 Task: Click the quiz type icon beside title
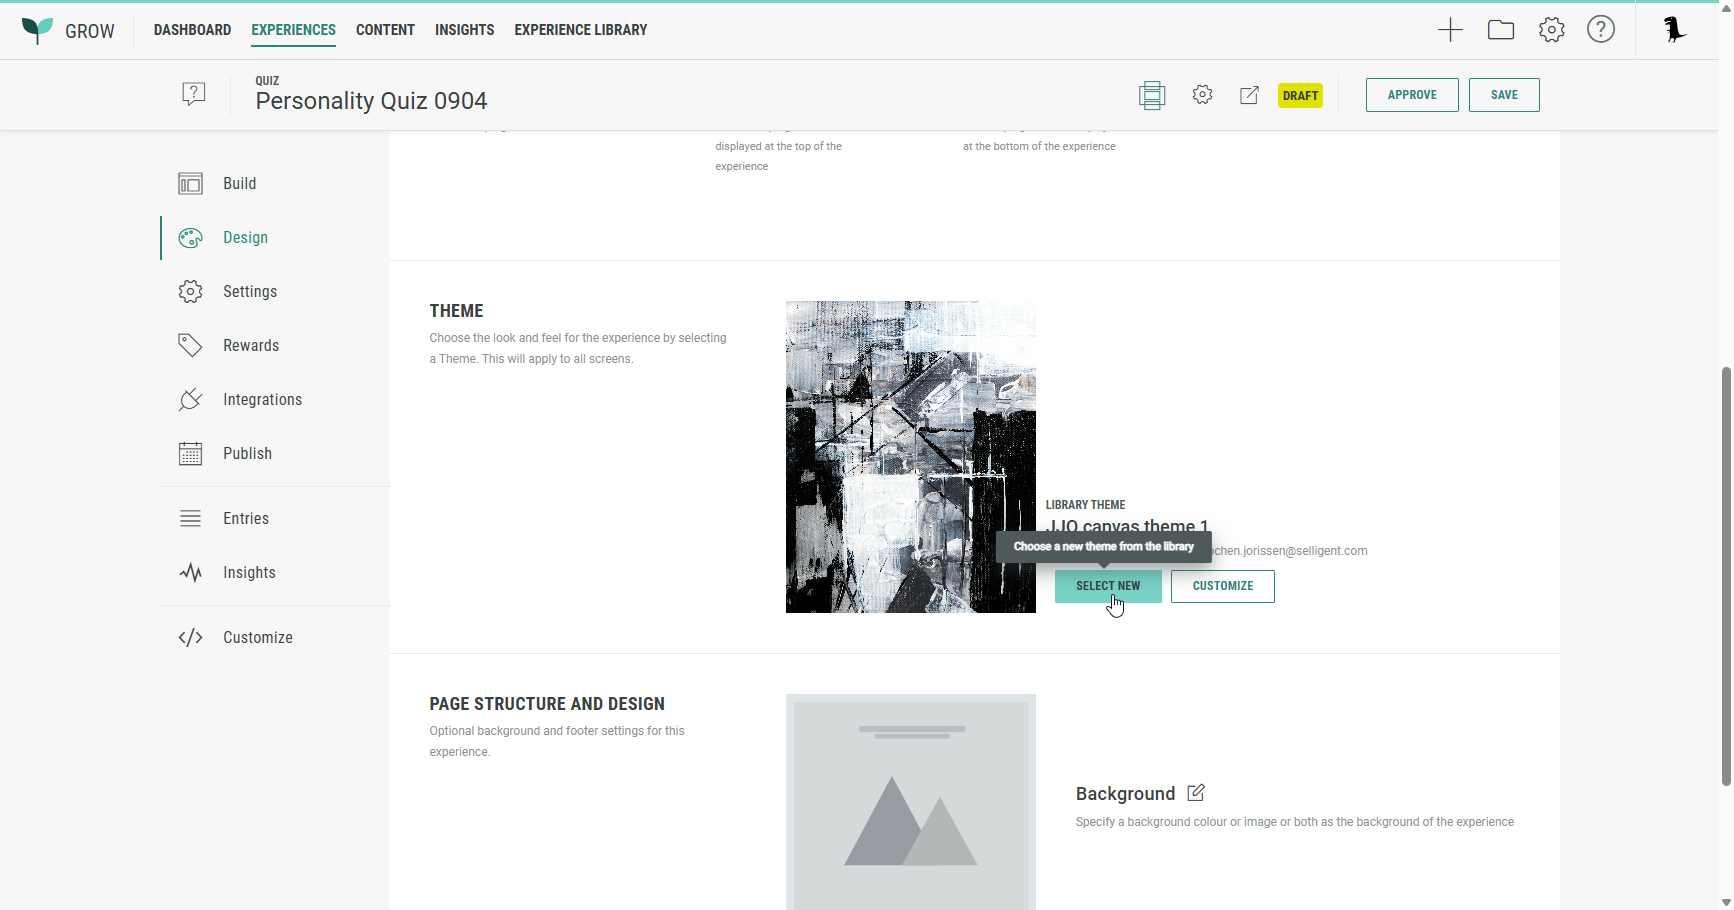tap(194, 95)
